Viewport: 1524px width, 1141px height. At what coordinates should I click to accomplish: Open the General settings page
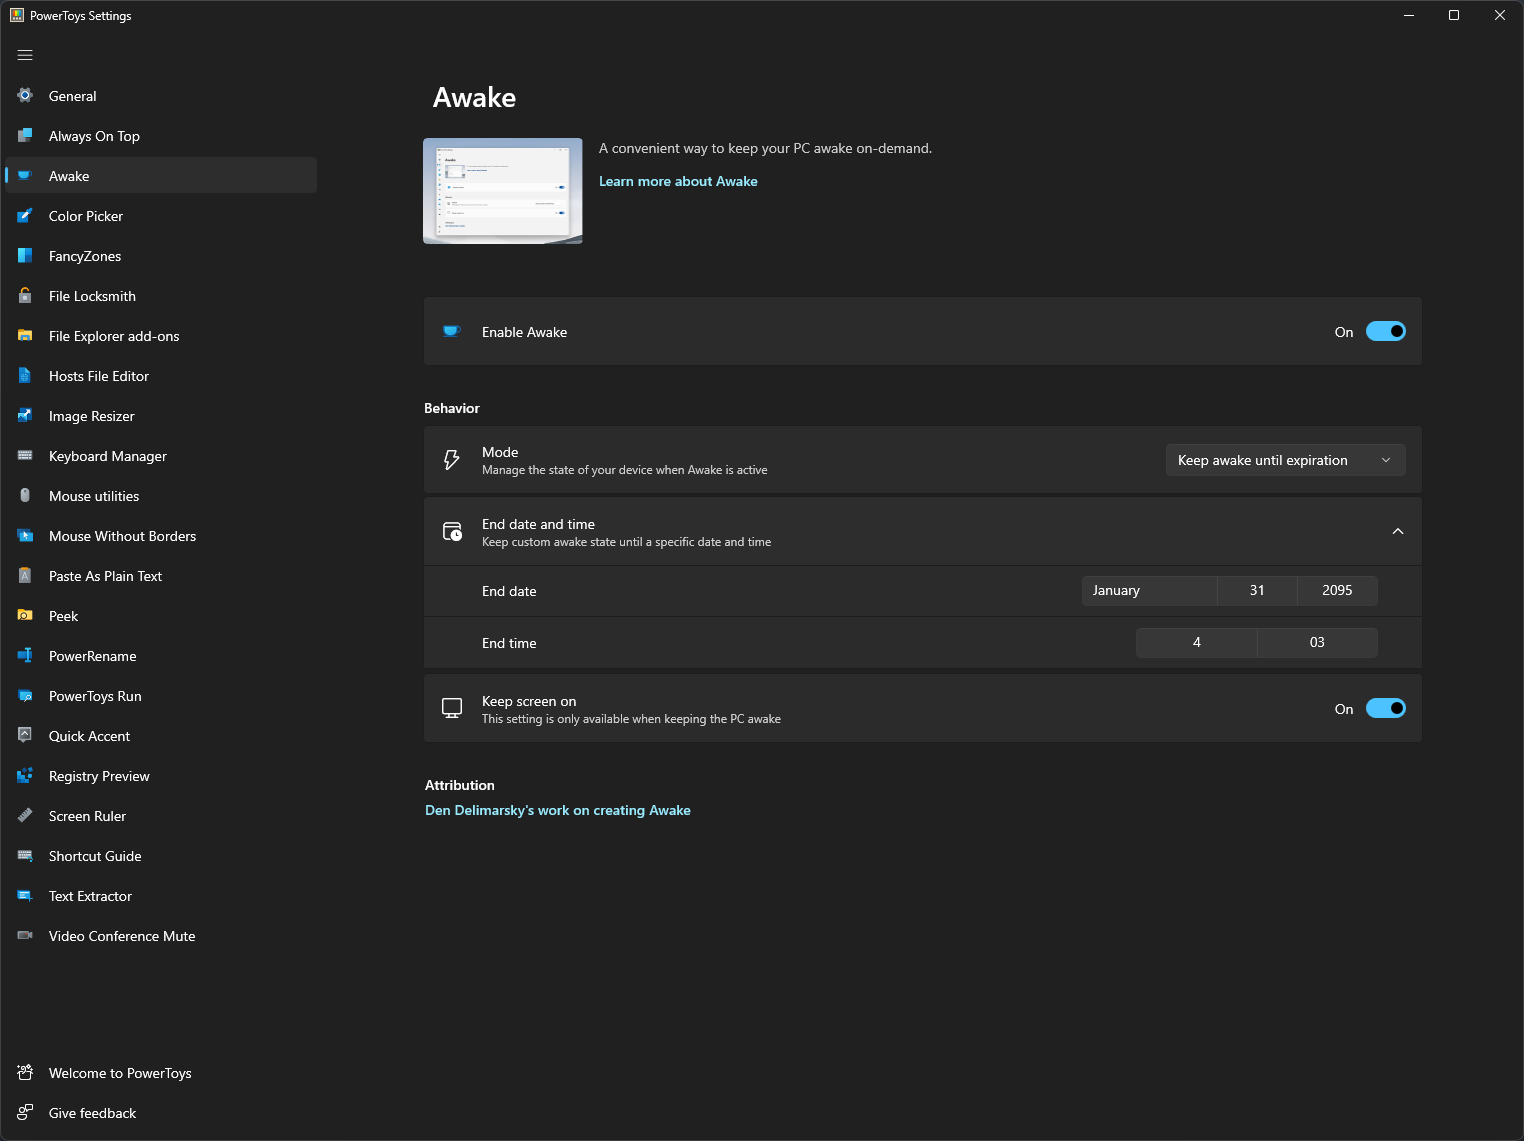(161, 96)
